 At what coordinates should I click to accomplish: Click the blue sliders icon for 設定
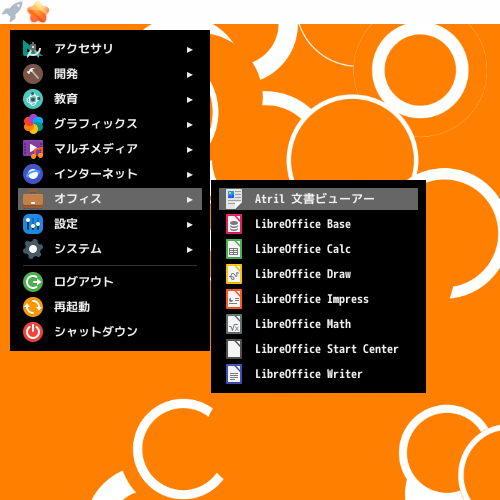(33, 224)
